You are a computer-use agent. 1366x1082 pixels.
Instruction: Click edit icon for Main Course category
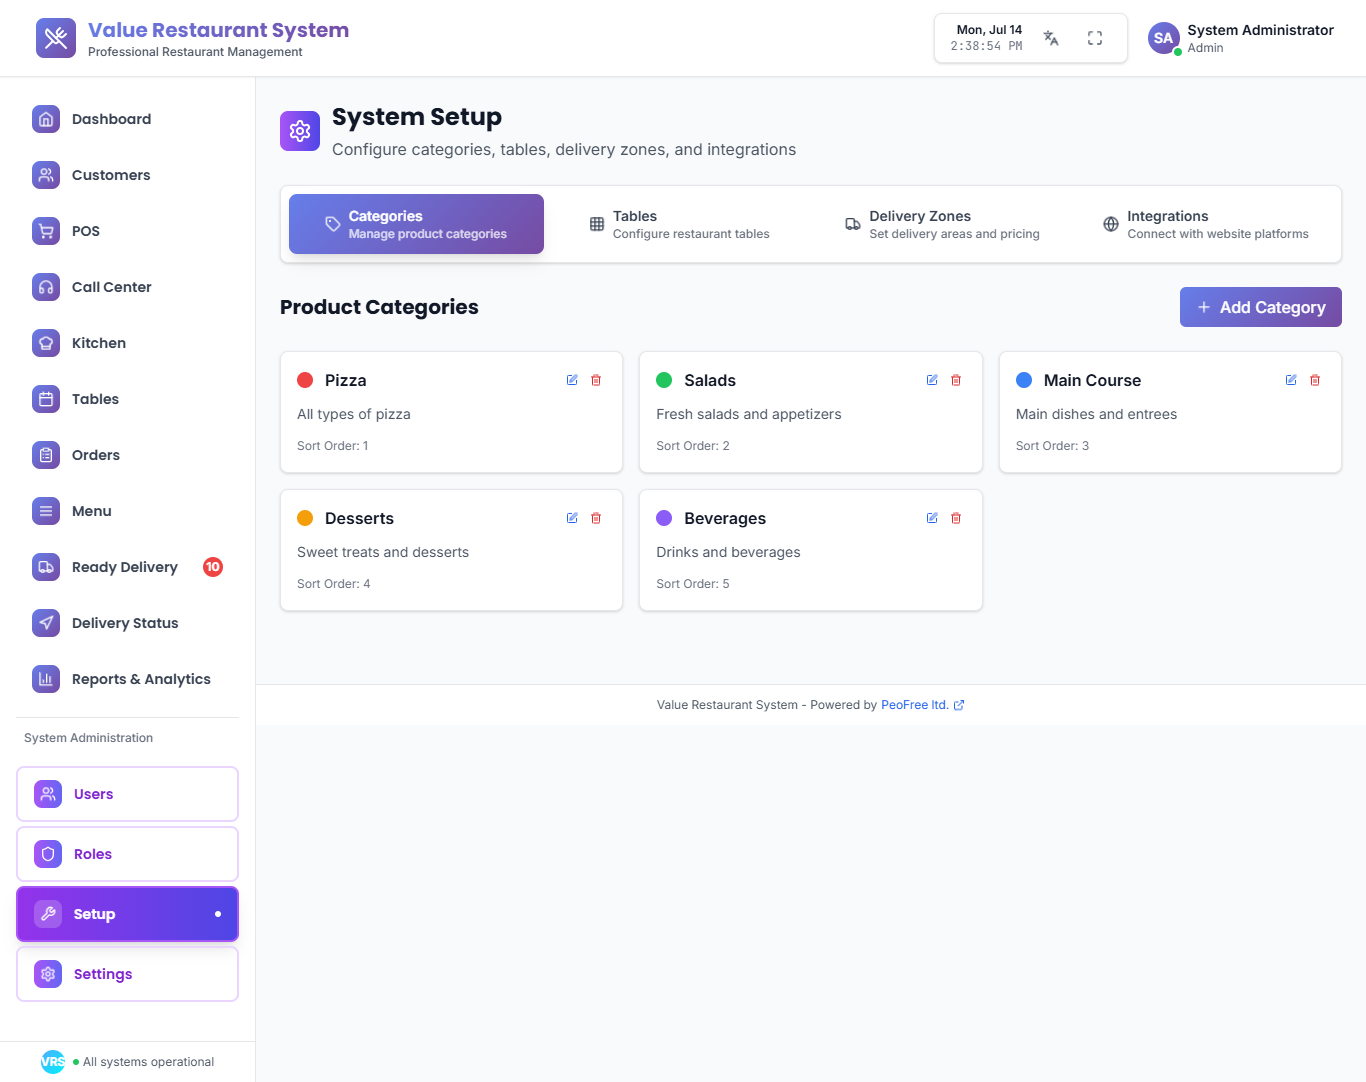[1291, 380]
